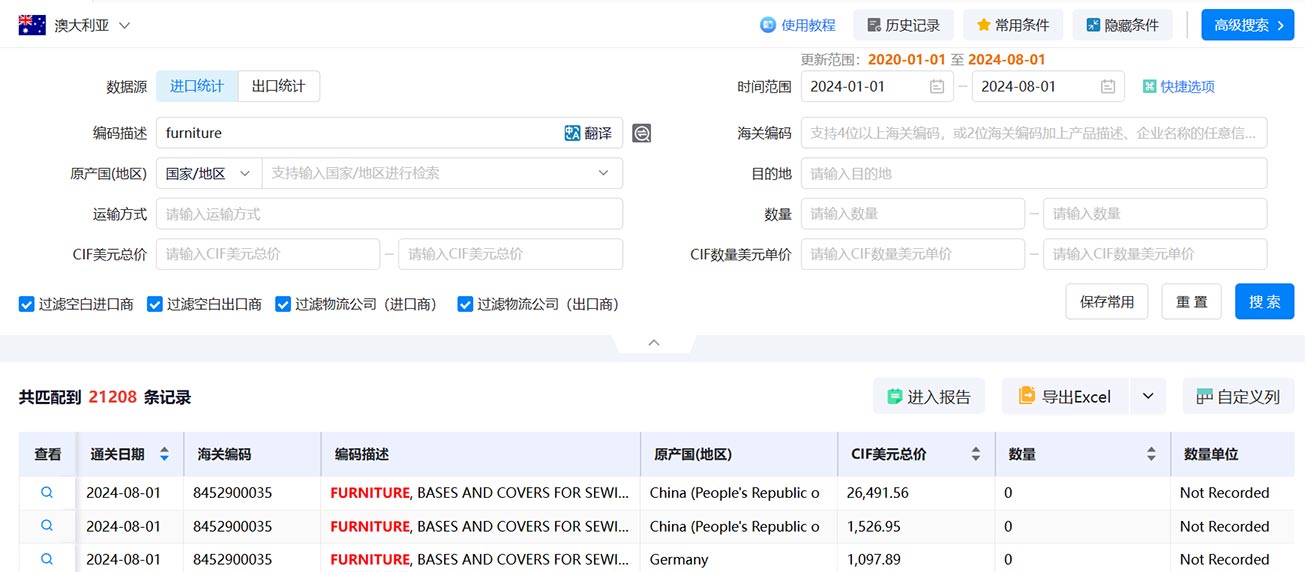Toggle 过滤空白进口商 checkbox

pos(27,304)
